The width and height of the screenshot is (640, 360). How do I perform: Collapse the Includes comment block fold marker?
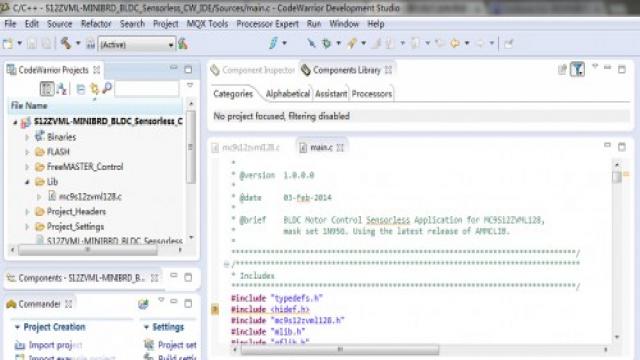[227, 264]
